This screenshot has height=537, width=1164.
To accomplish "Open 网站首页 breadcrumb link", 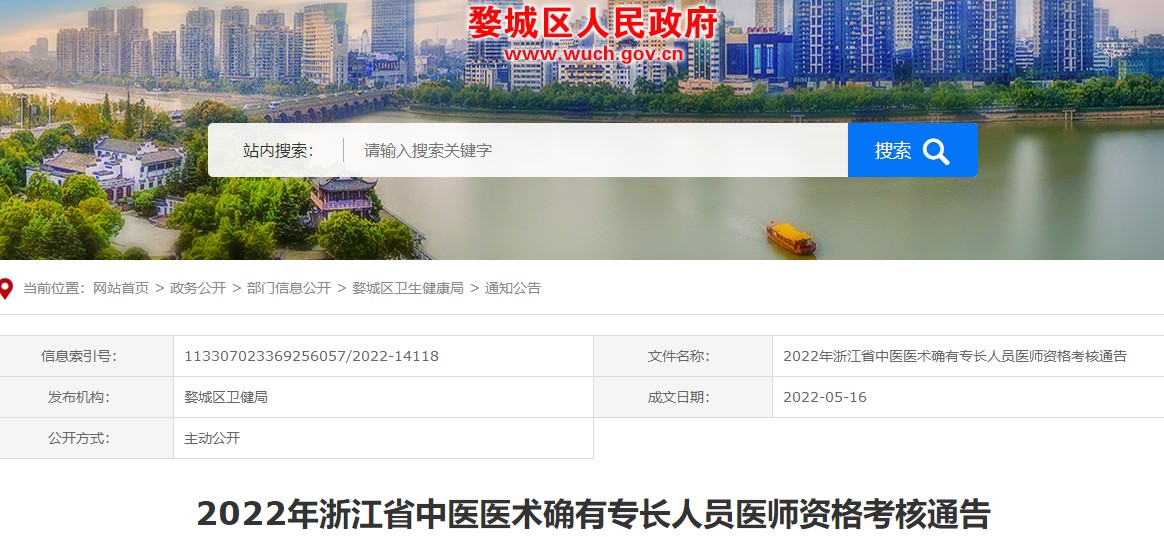I will (x=121, y=288).
